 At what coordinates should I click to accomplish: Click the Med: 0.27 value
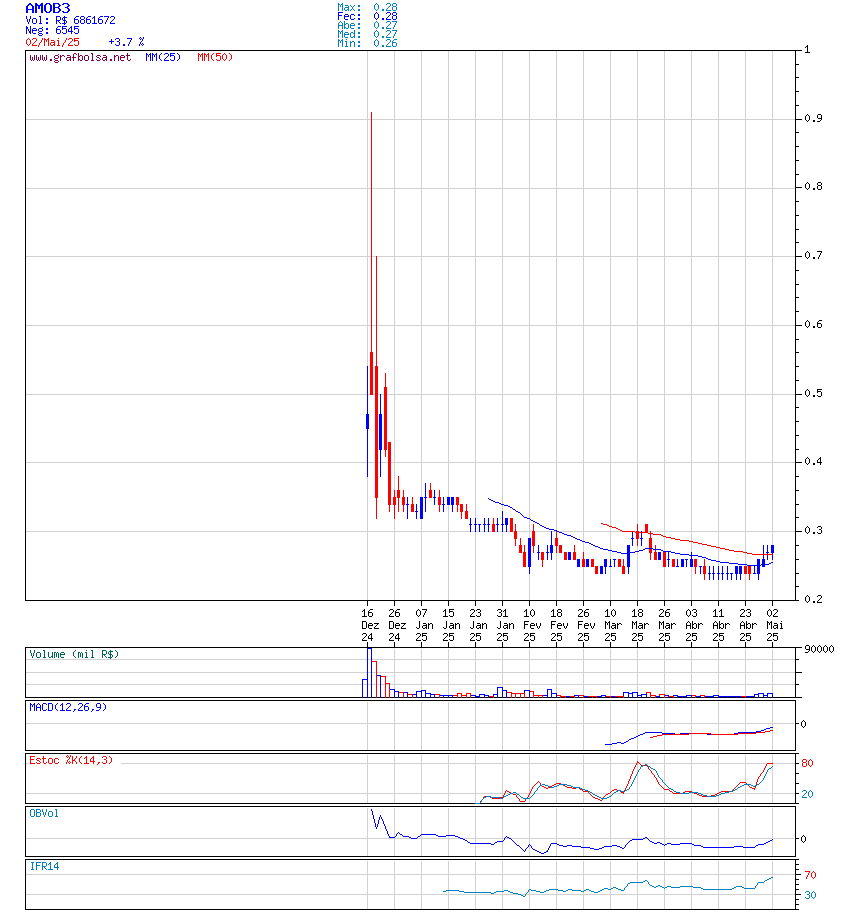tap(367, 34)
